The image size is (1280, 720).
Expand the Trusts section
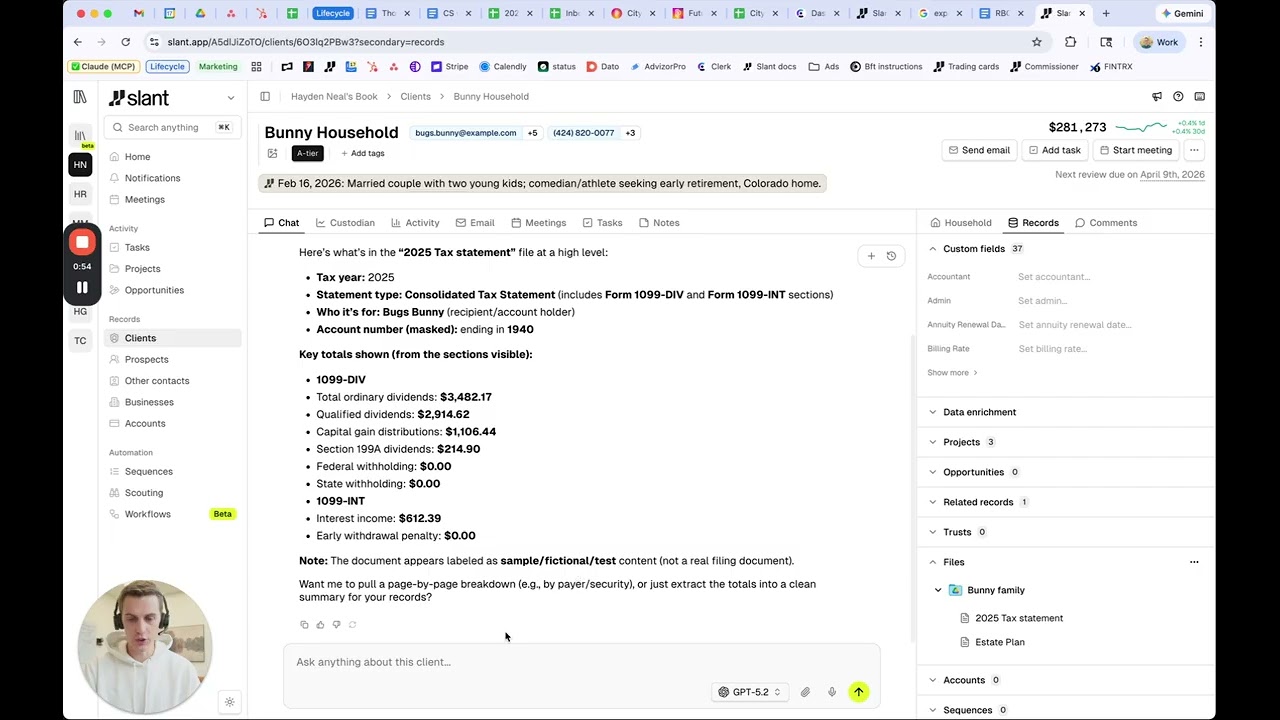[933, 532]
